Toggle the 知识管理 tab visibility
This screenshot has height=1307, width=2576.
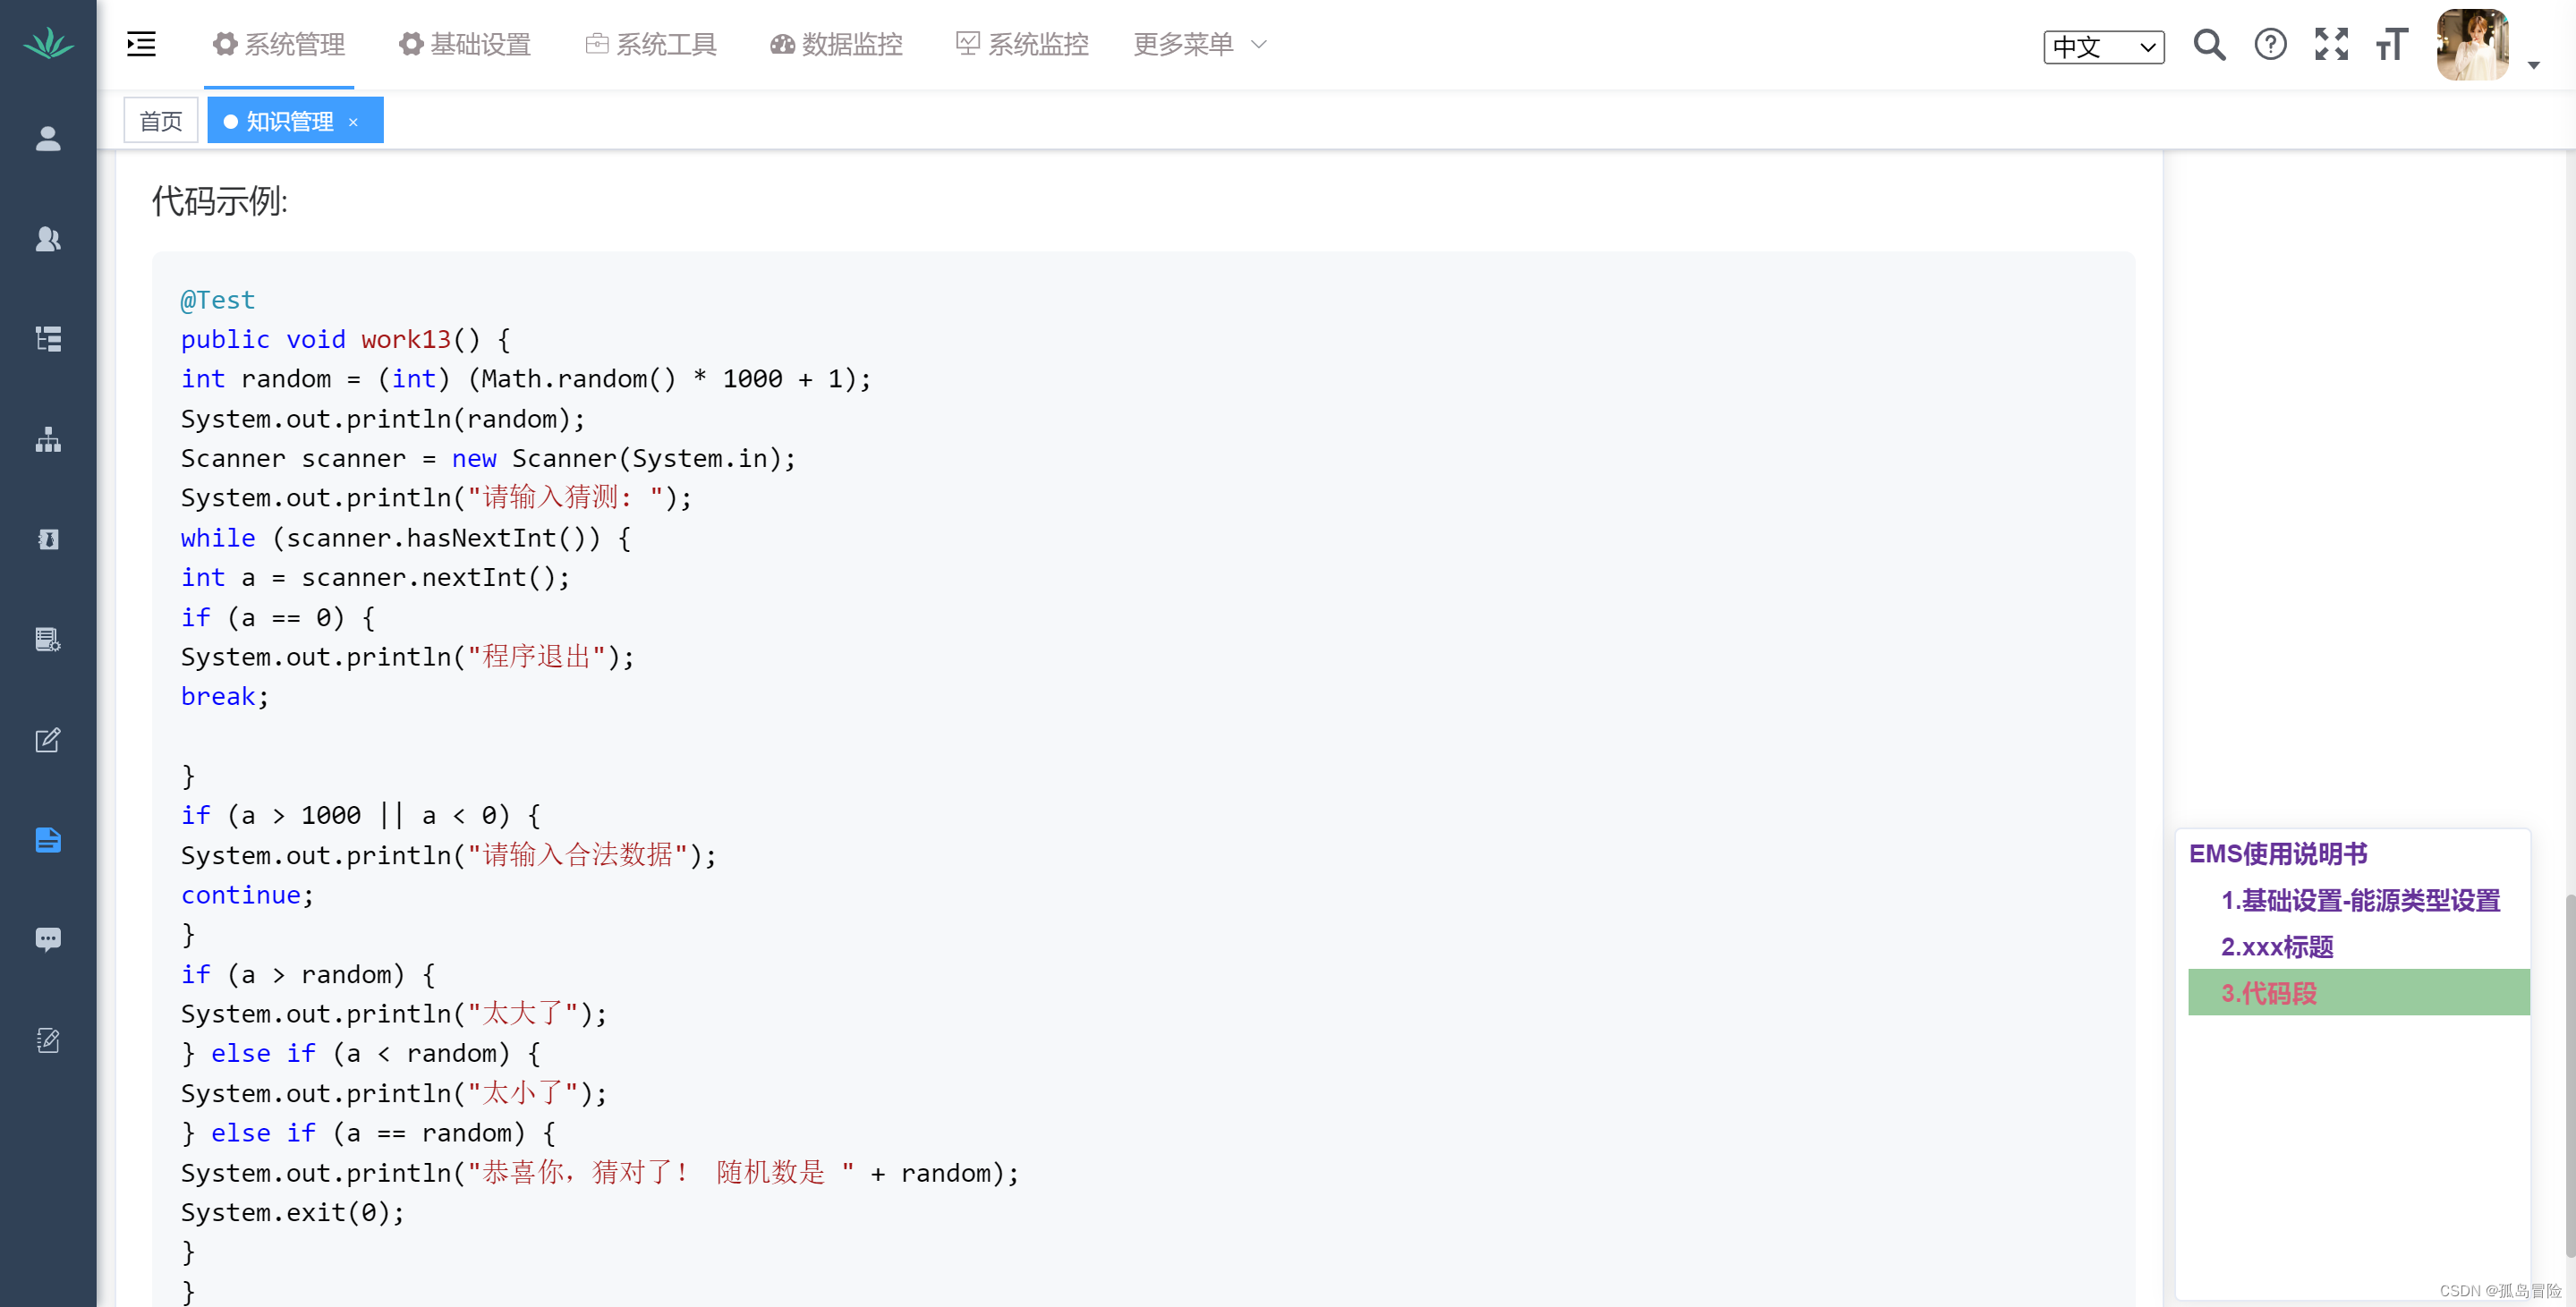pos(357,120)
